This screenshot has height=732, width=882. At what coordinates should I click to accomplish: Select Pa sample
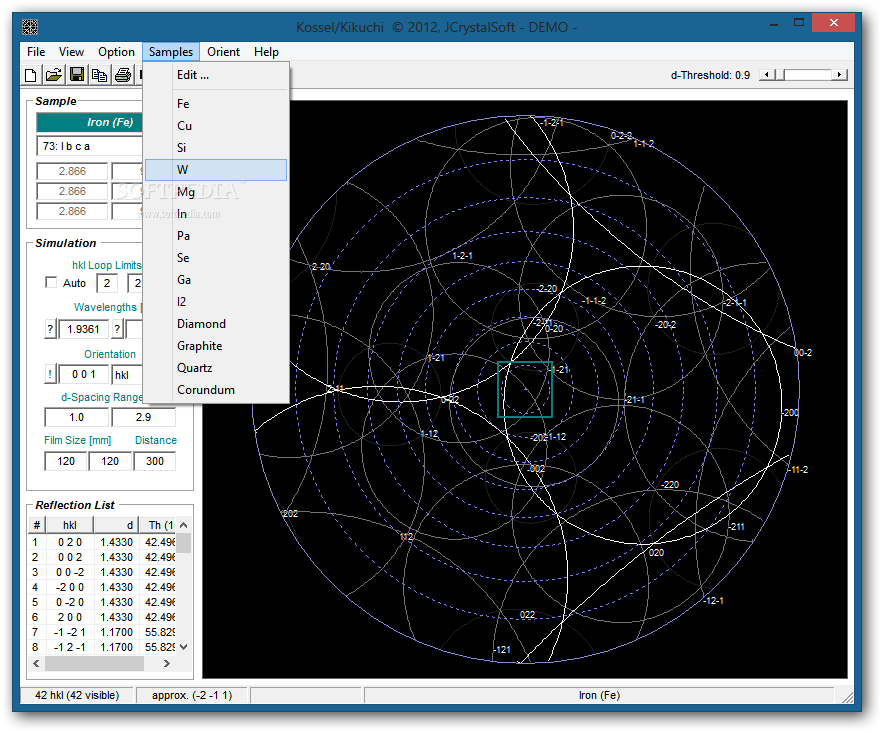point(217,236)
